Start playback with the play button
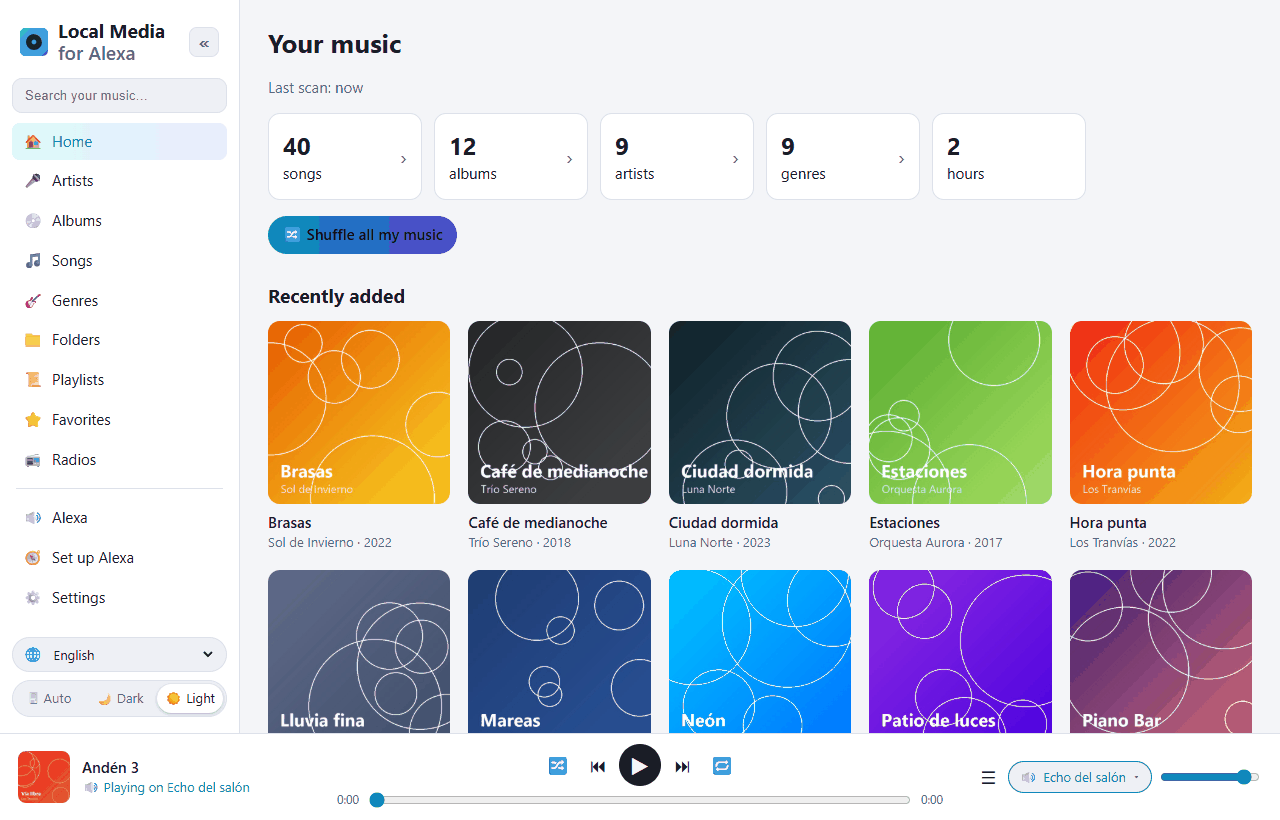This screenshot has height=820, width=1280. point(640,766)
